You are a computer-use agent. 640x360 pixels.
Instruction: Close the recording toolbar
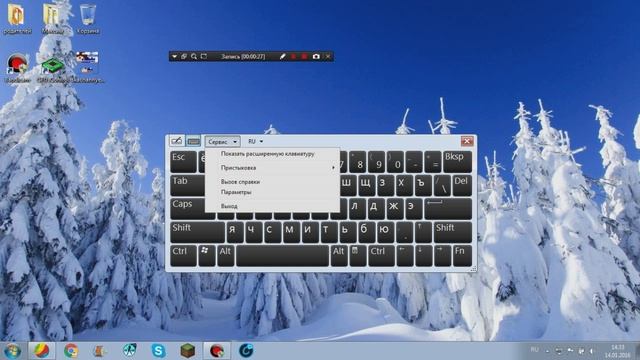point(328,56)
